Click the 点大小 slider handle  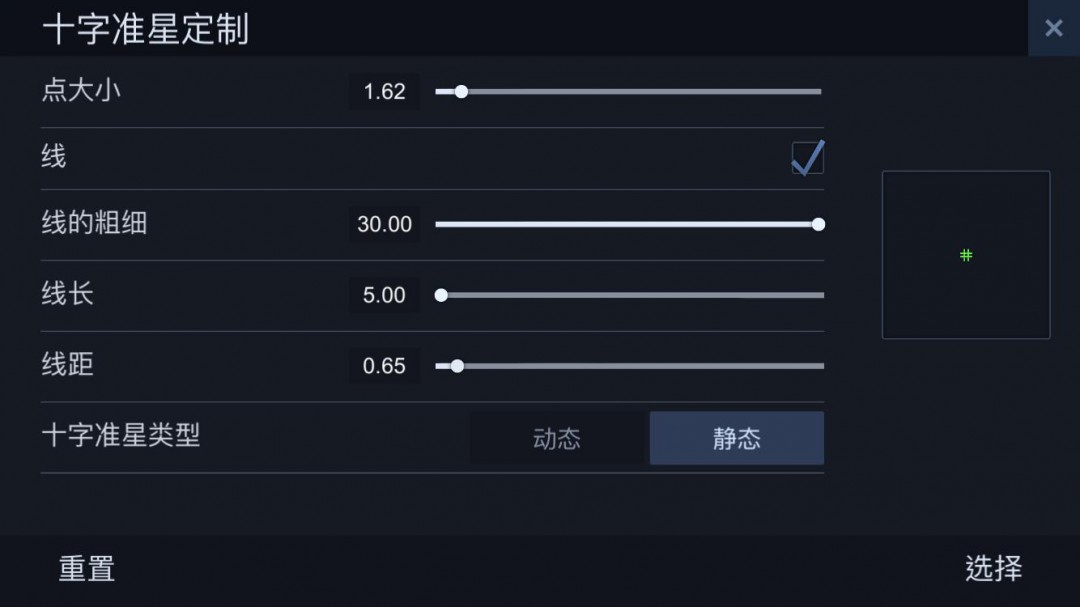tap(461, 92)
